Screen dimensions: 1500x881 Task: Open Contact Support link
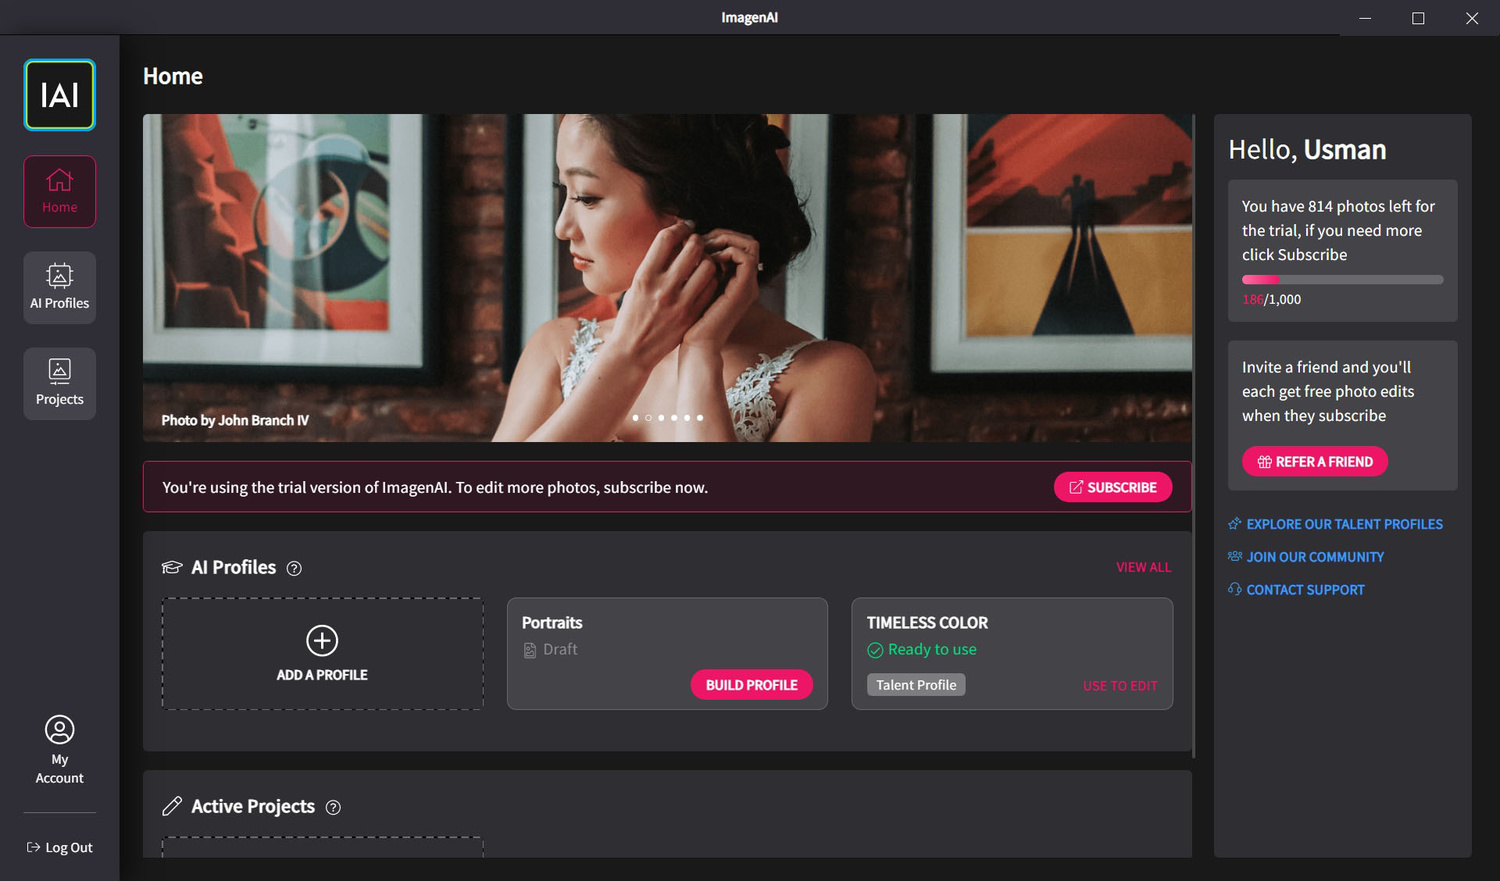pyautogui.click(x=1296, y=590)
